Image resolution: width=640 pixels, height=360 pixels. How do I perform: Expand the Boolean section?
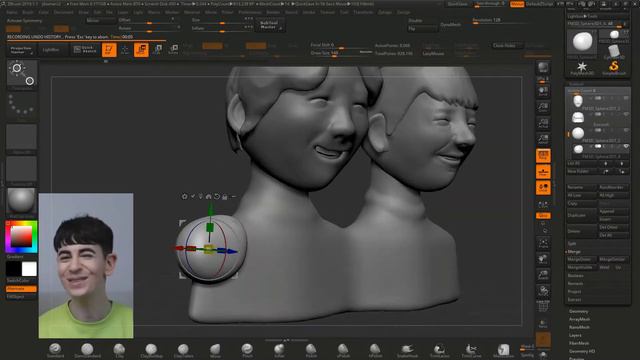[x=575, y=276]
